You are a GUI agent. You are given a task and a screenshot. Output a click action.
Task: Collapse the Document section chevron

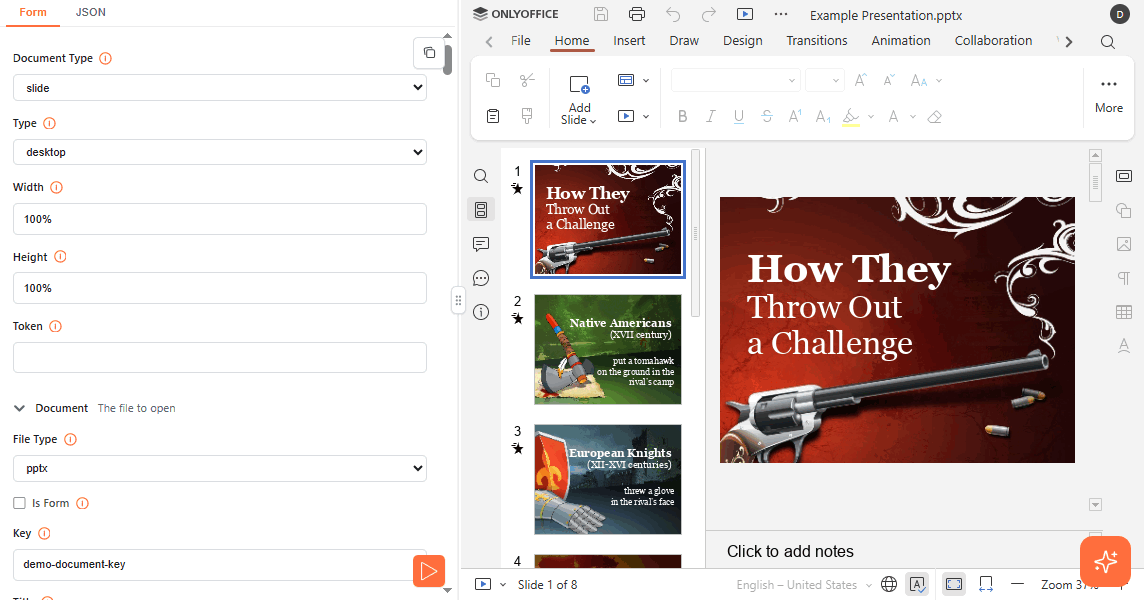20,408
